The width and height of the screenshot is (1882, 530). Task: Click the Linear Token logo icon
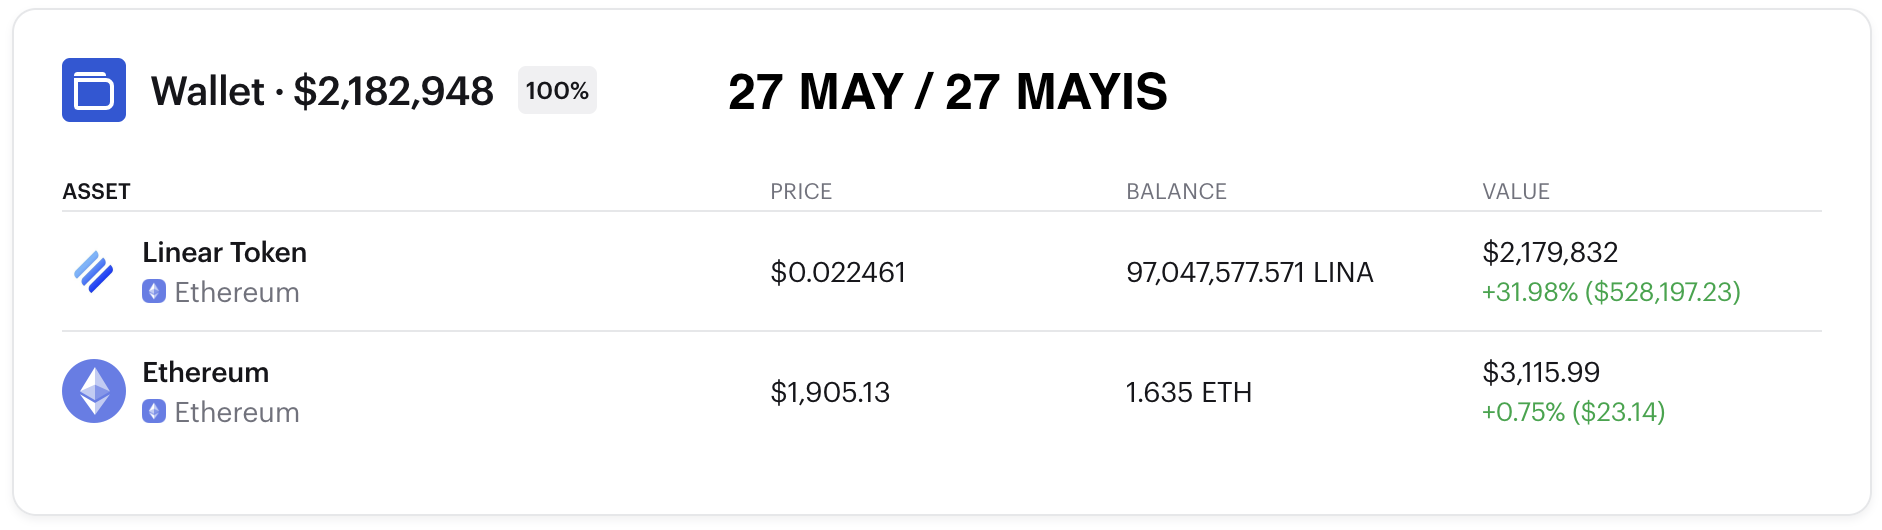[x=94, y=271]
